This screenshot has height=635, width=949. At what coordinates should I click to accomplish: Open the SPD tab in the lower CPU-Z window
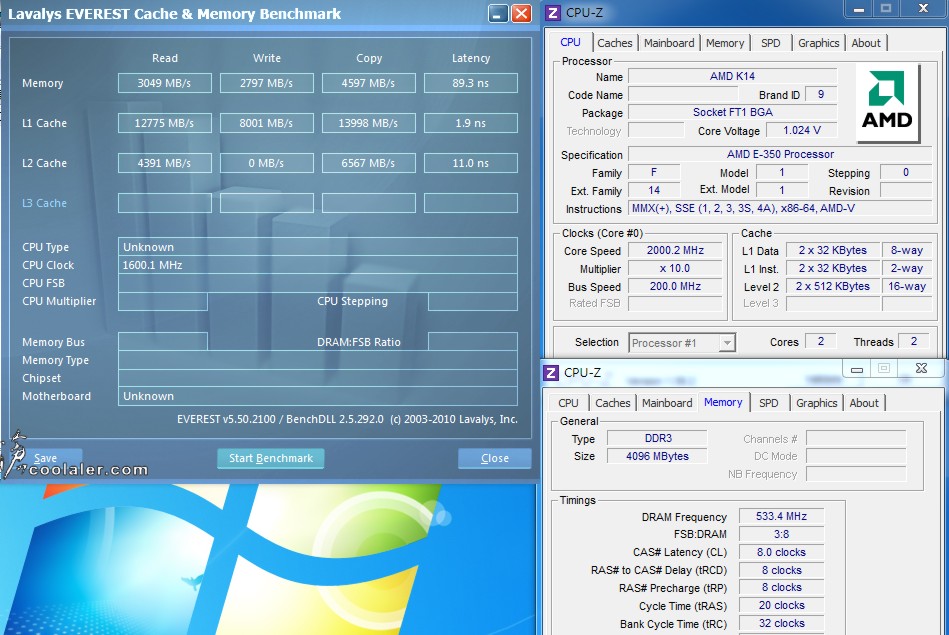click(769, 403)
